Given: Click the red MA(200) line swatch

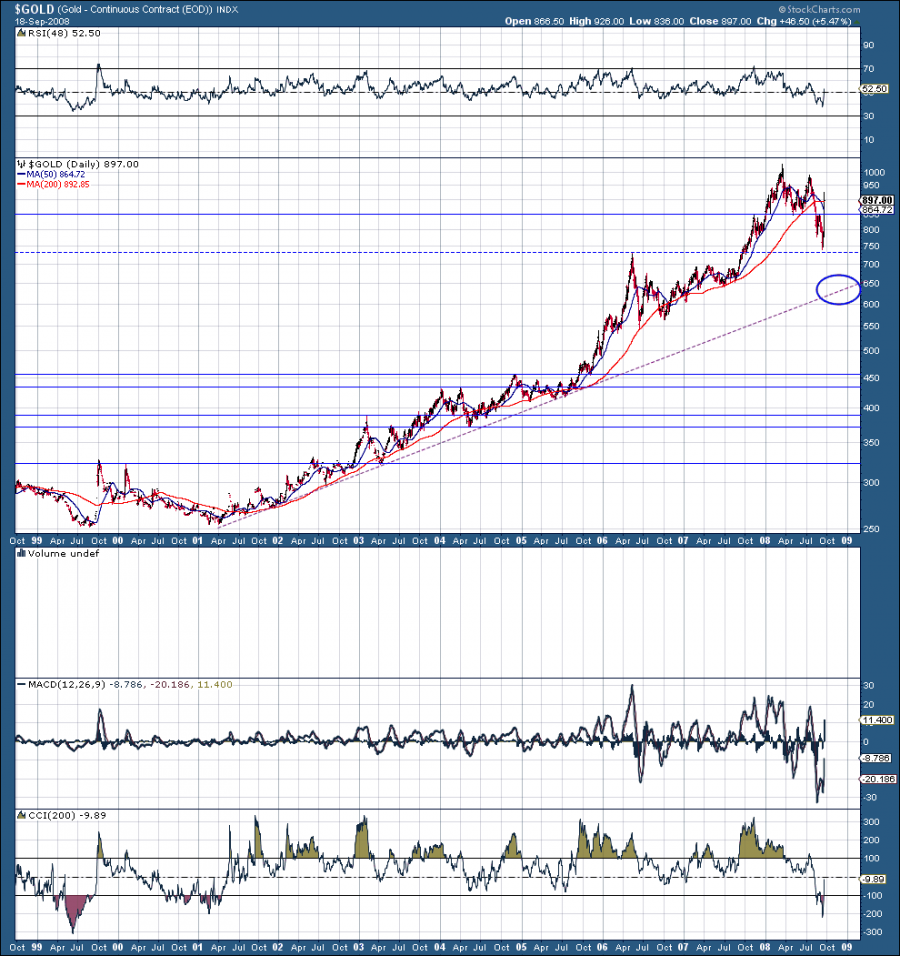Looking at the screenshot, I should point(21,184).
